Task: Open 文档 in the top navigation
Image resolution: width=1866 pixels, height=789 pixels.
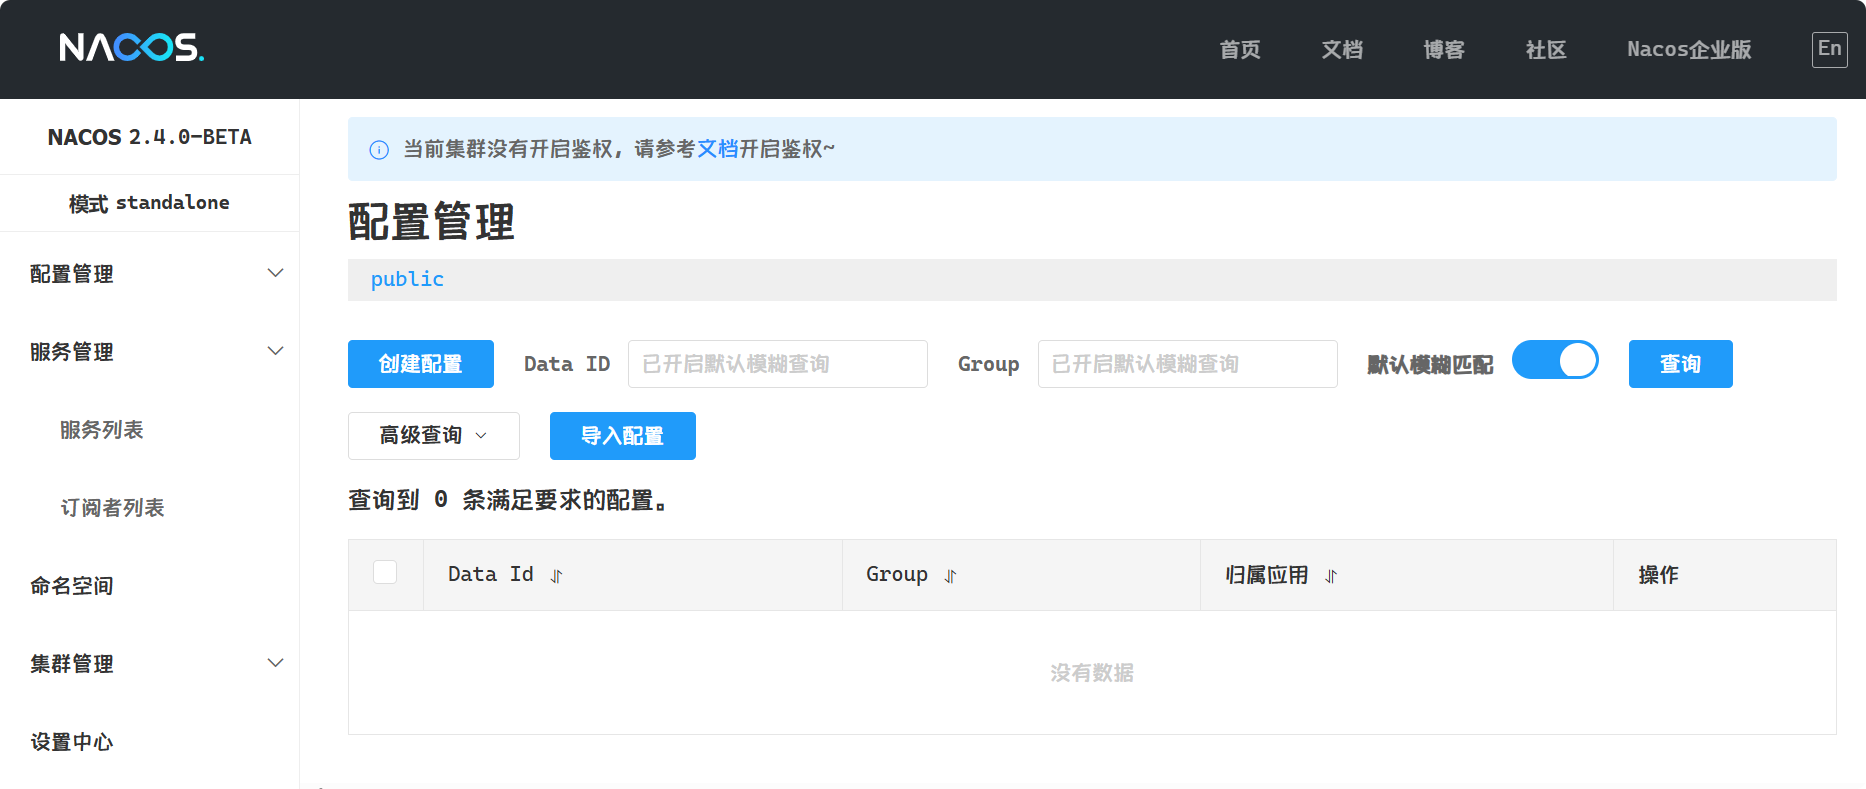Action: (1342, 50)
